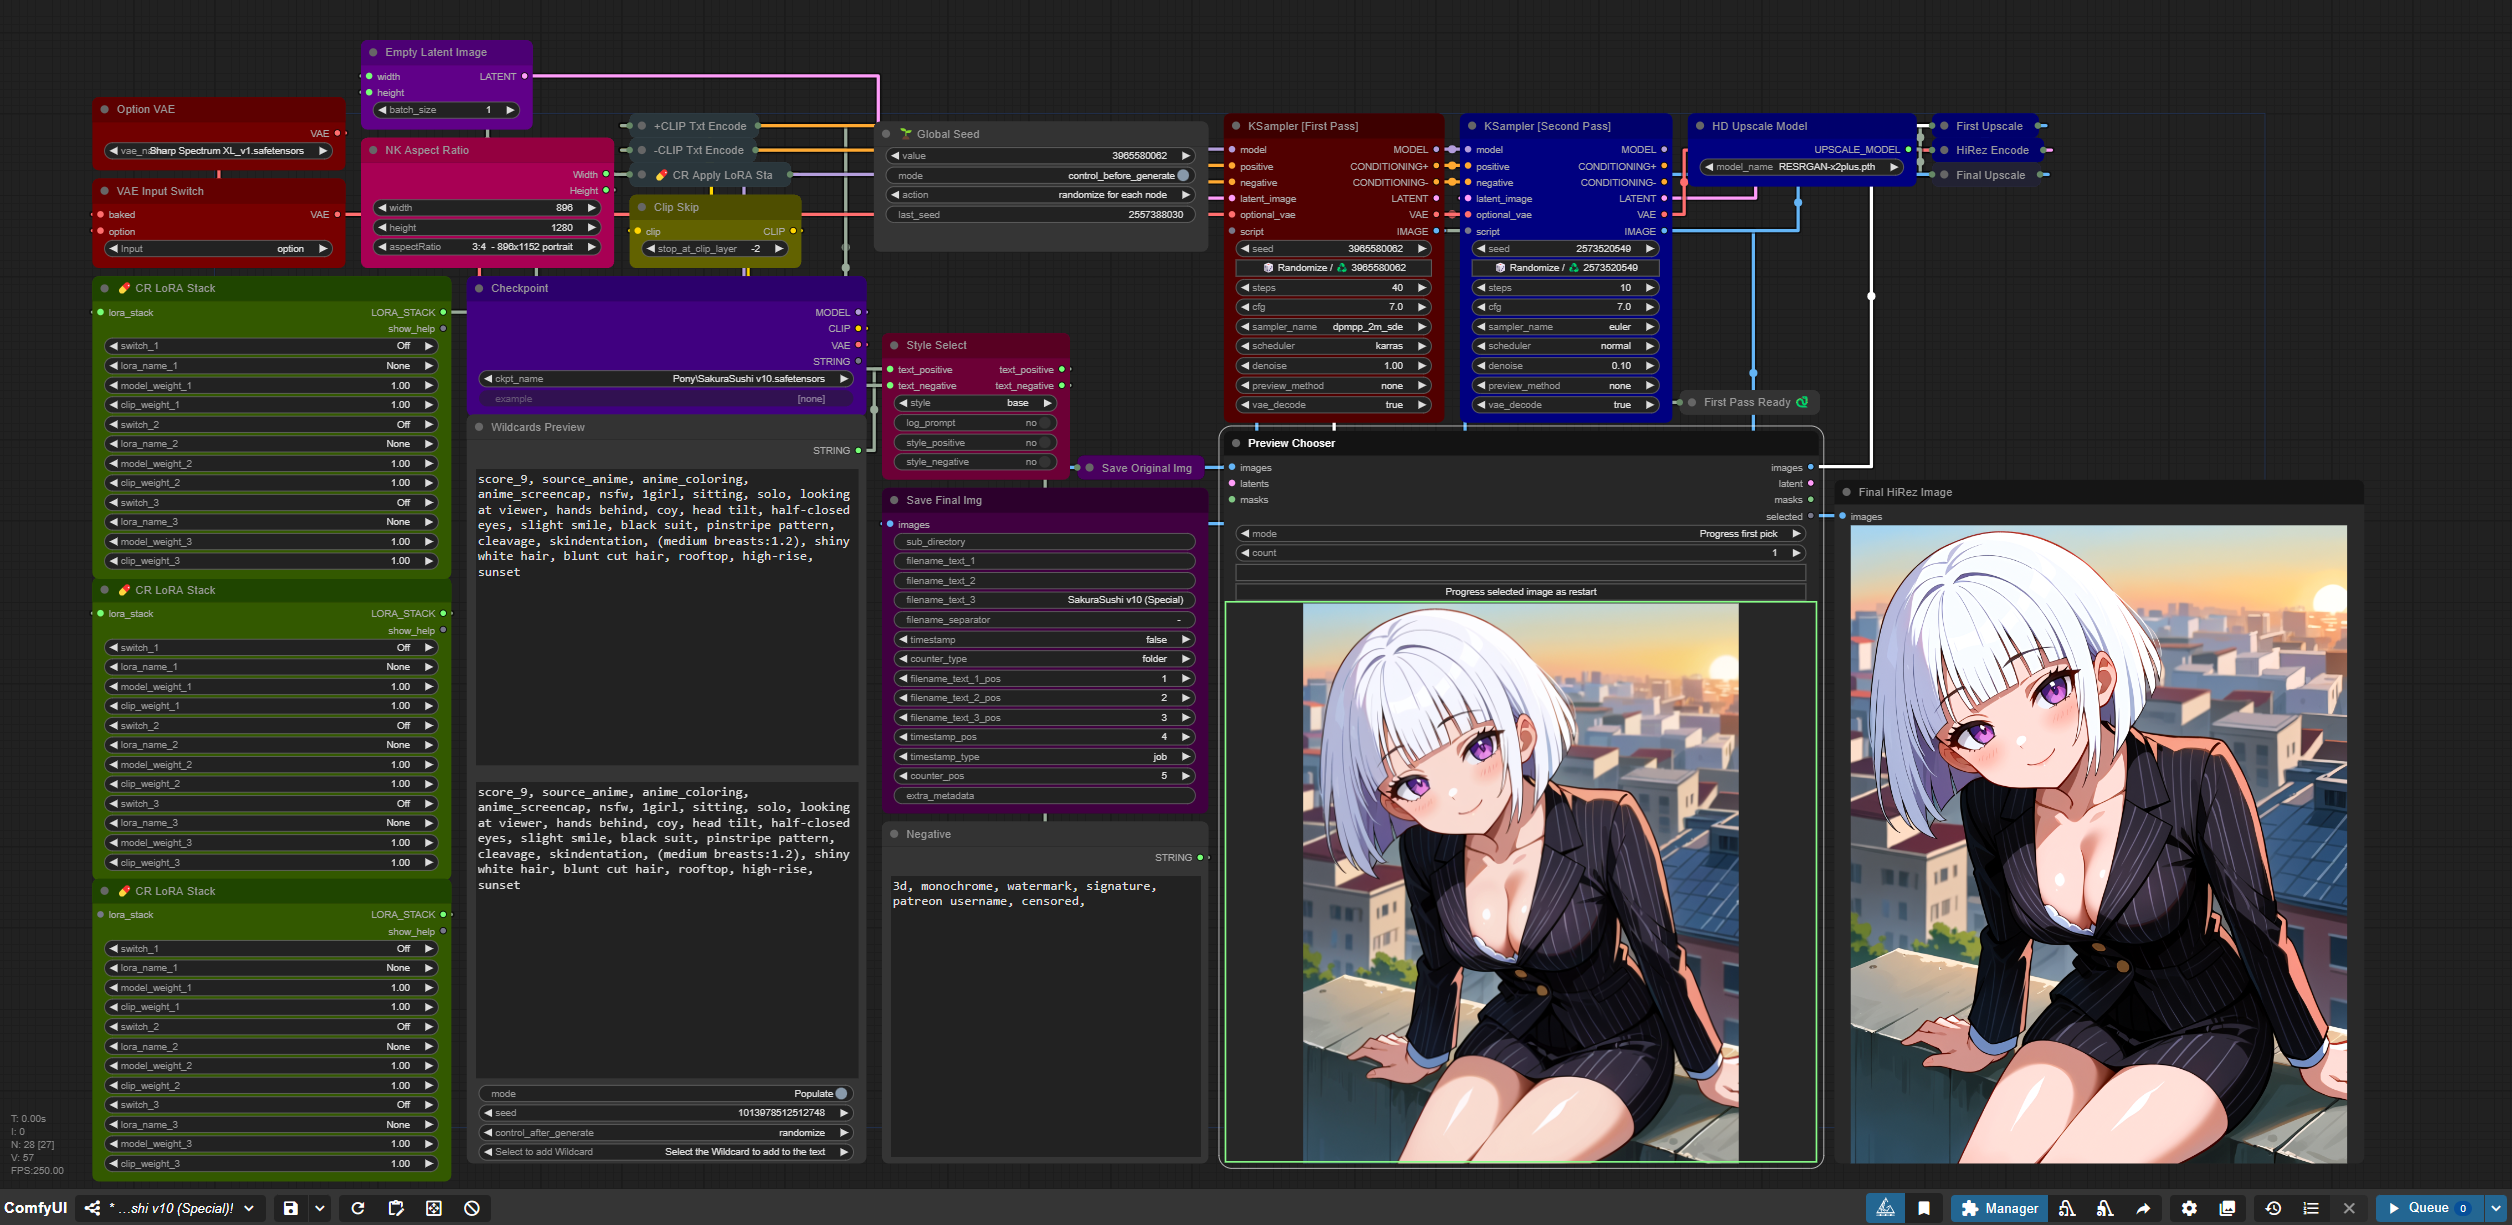The height and width of the screenshot is (1225, 2512).
Task: Open the settings gear icon
Action: coord(2189,1208)
